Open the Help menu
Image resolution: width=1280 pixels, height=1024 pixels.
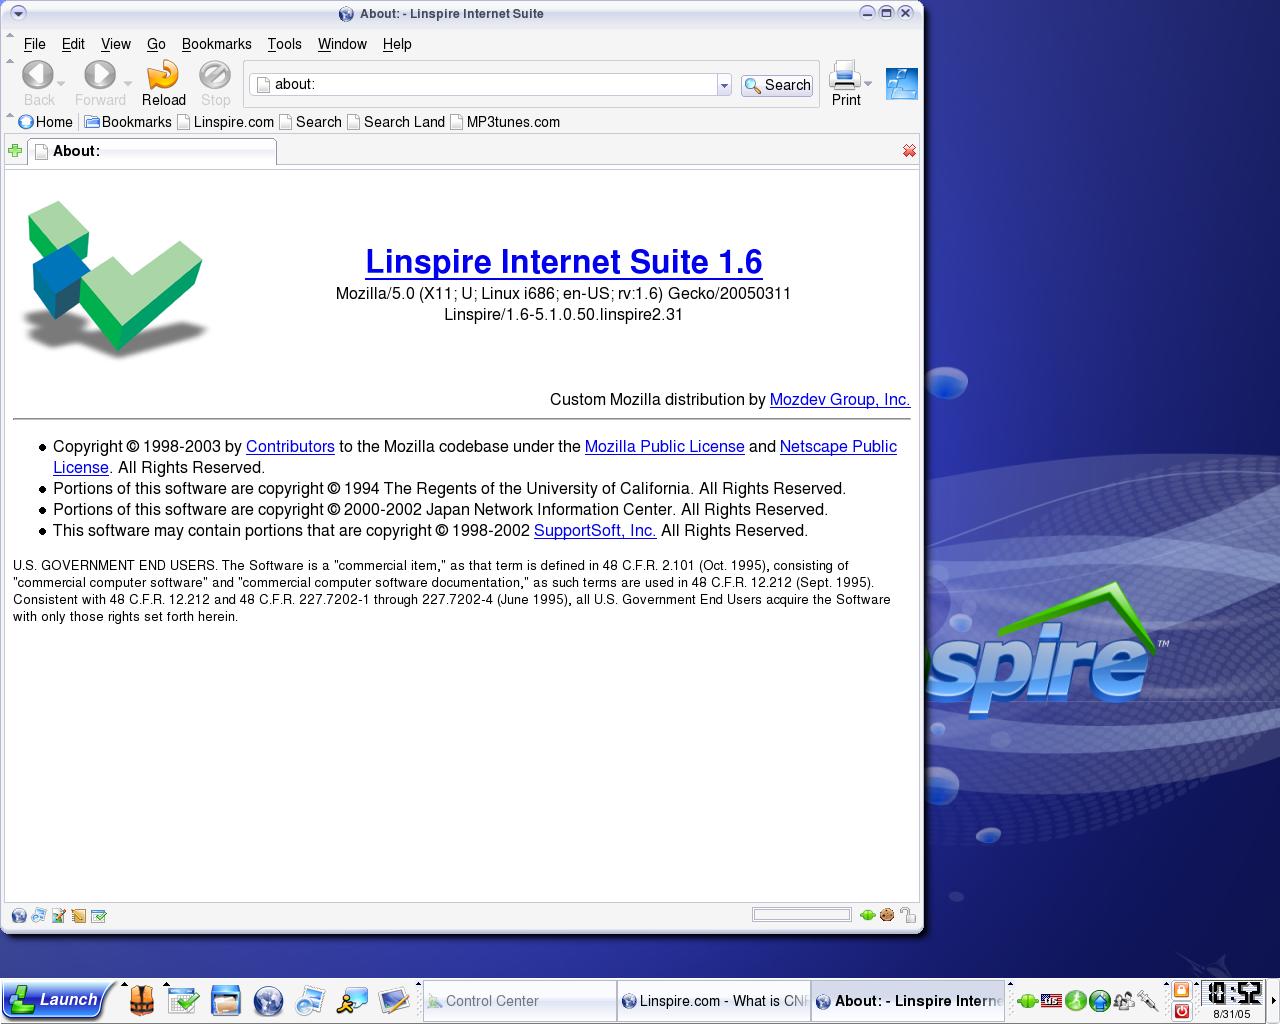point(397,44)
